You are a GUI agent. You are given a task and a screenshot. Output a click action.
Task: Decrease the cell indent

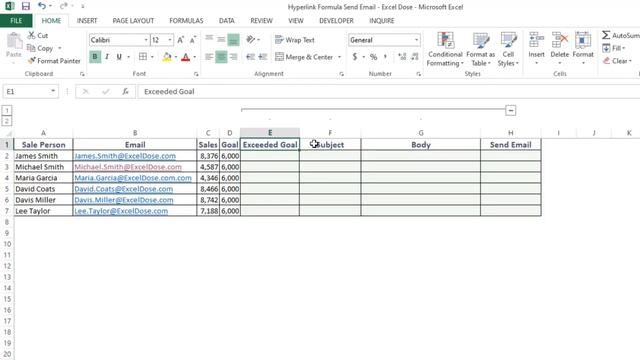click(250, 57)
